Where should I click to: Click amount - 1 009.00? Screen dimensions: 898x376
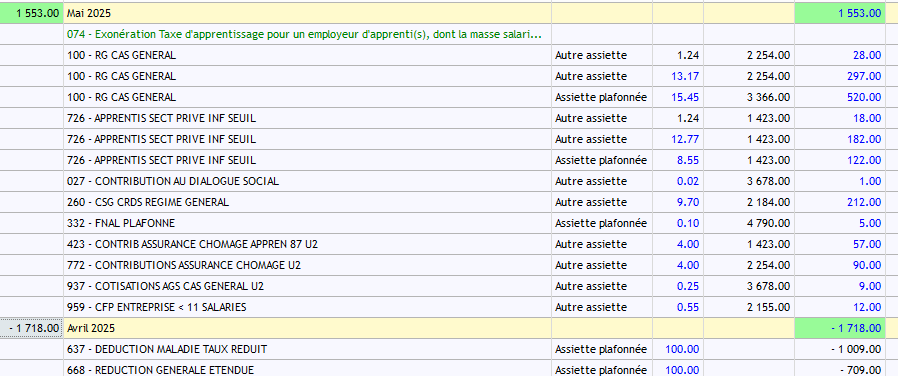click(856, 349)
